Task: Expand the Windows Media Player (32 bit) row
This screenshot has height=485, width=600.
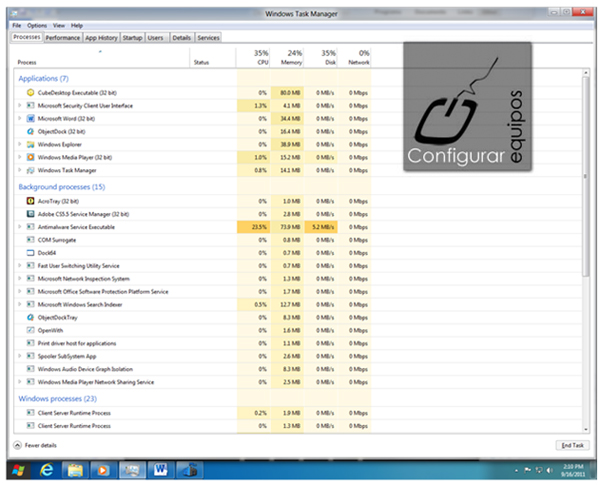Action: pos(20,157)
